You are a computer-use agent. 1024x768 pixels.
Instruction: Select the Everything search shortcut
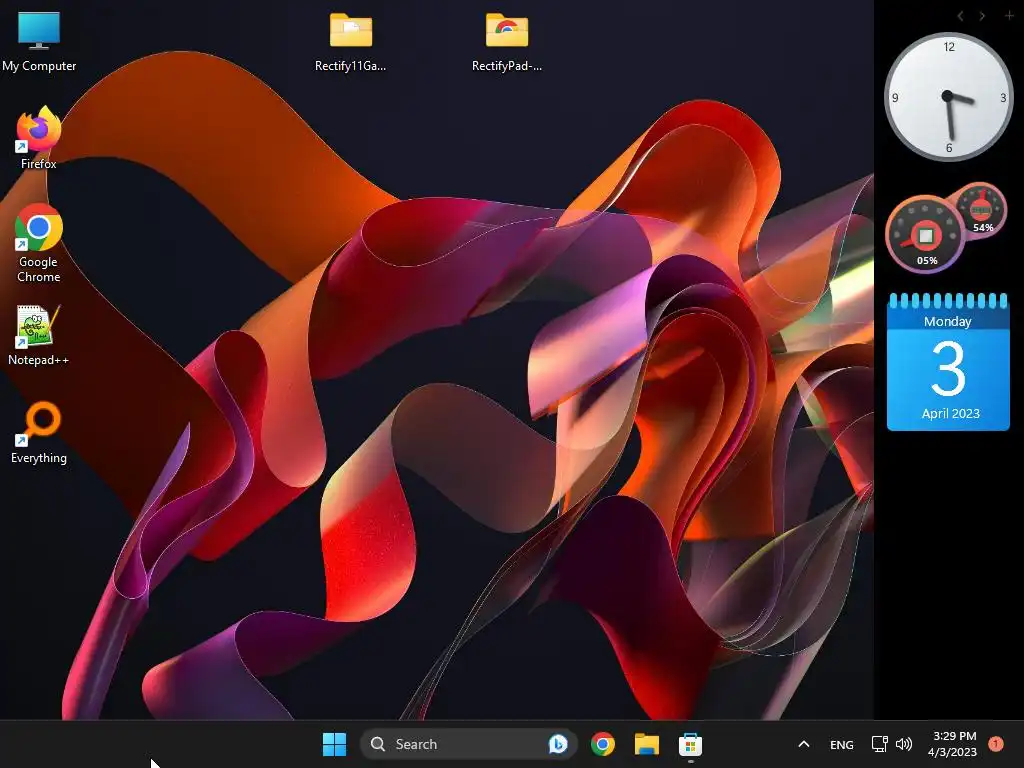39,433
